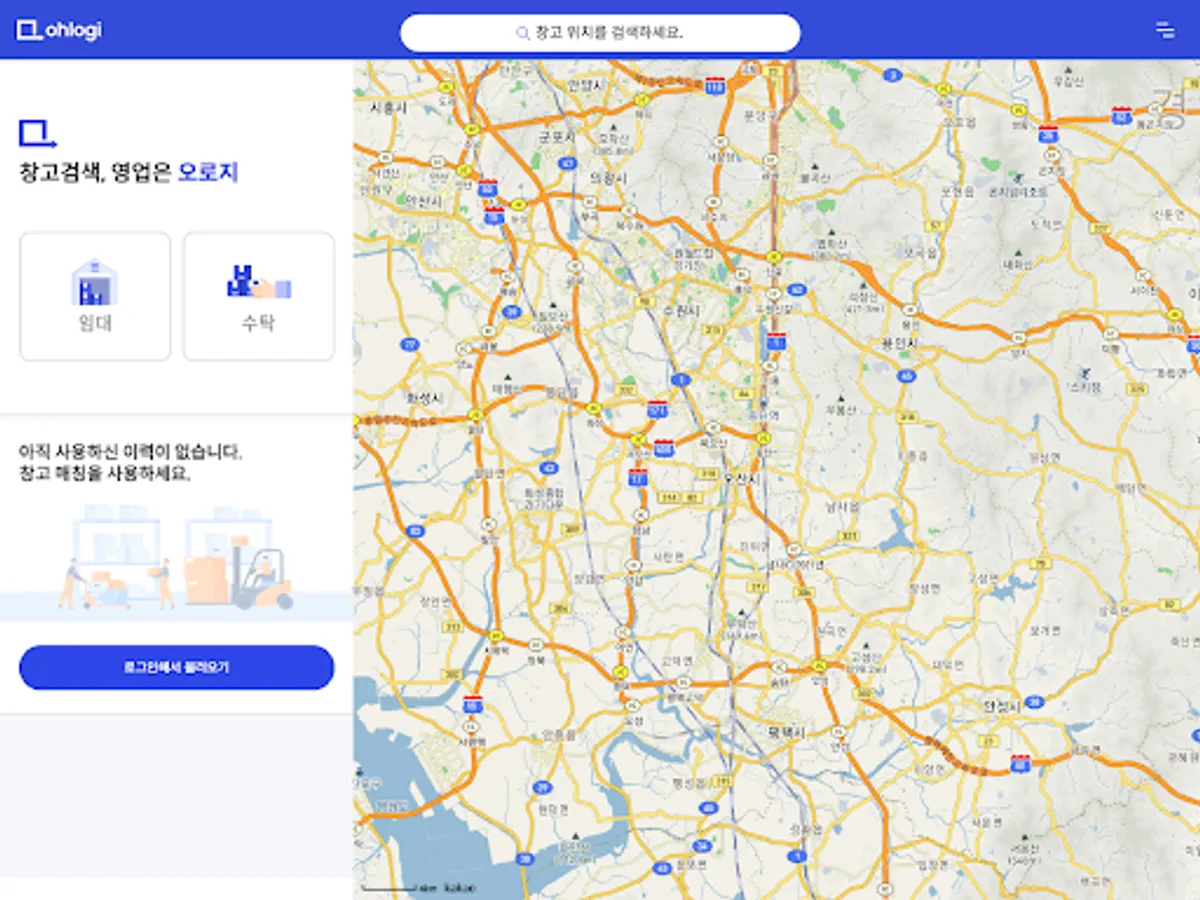Click the 안양시 label on the map
The image size is (1200, 900).
point(584,86)
